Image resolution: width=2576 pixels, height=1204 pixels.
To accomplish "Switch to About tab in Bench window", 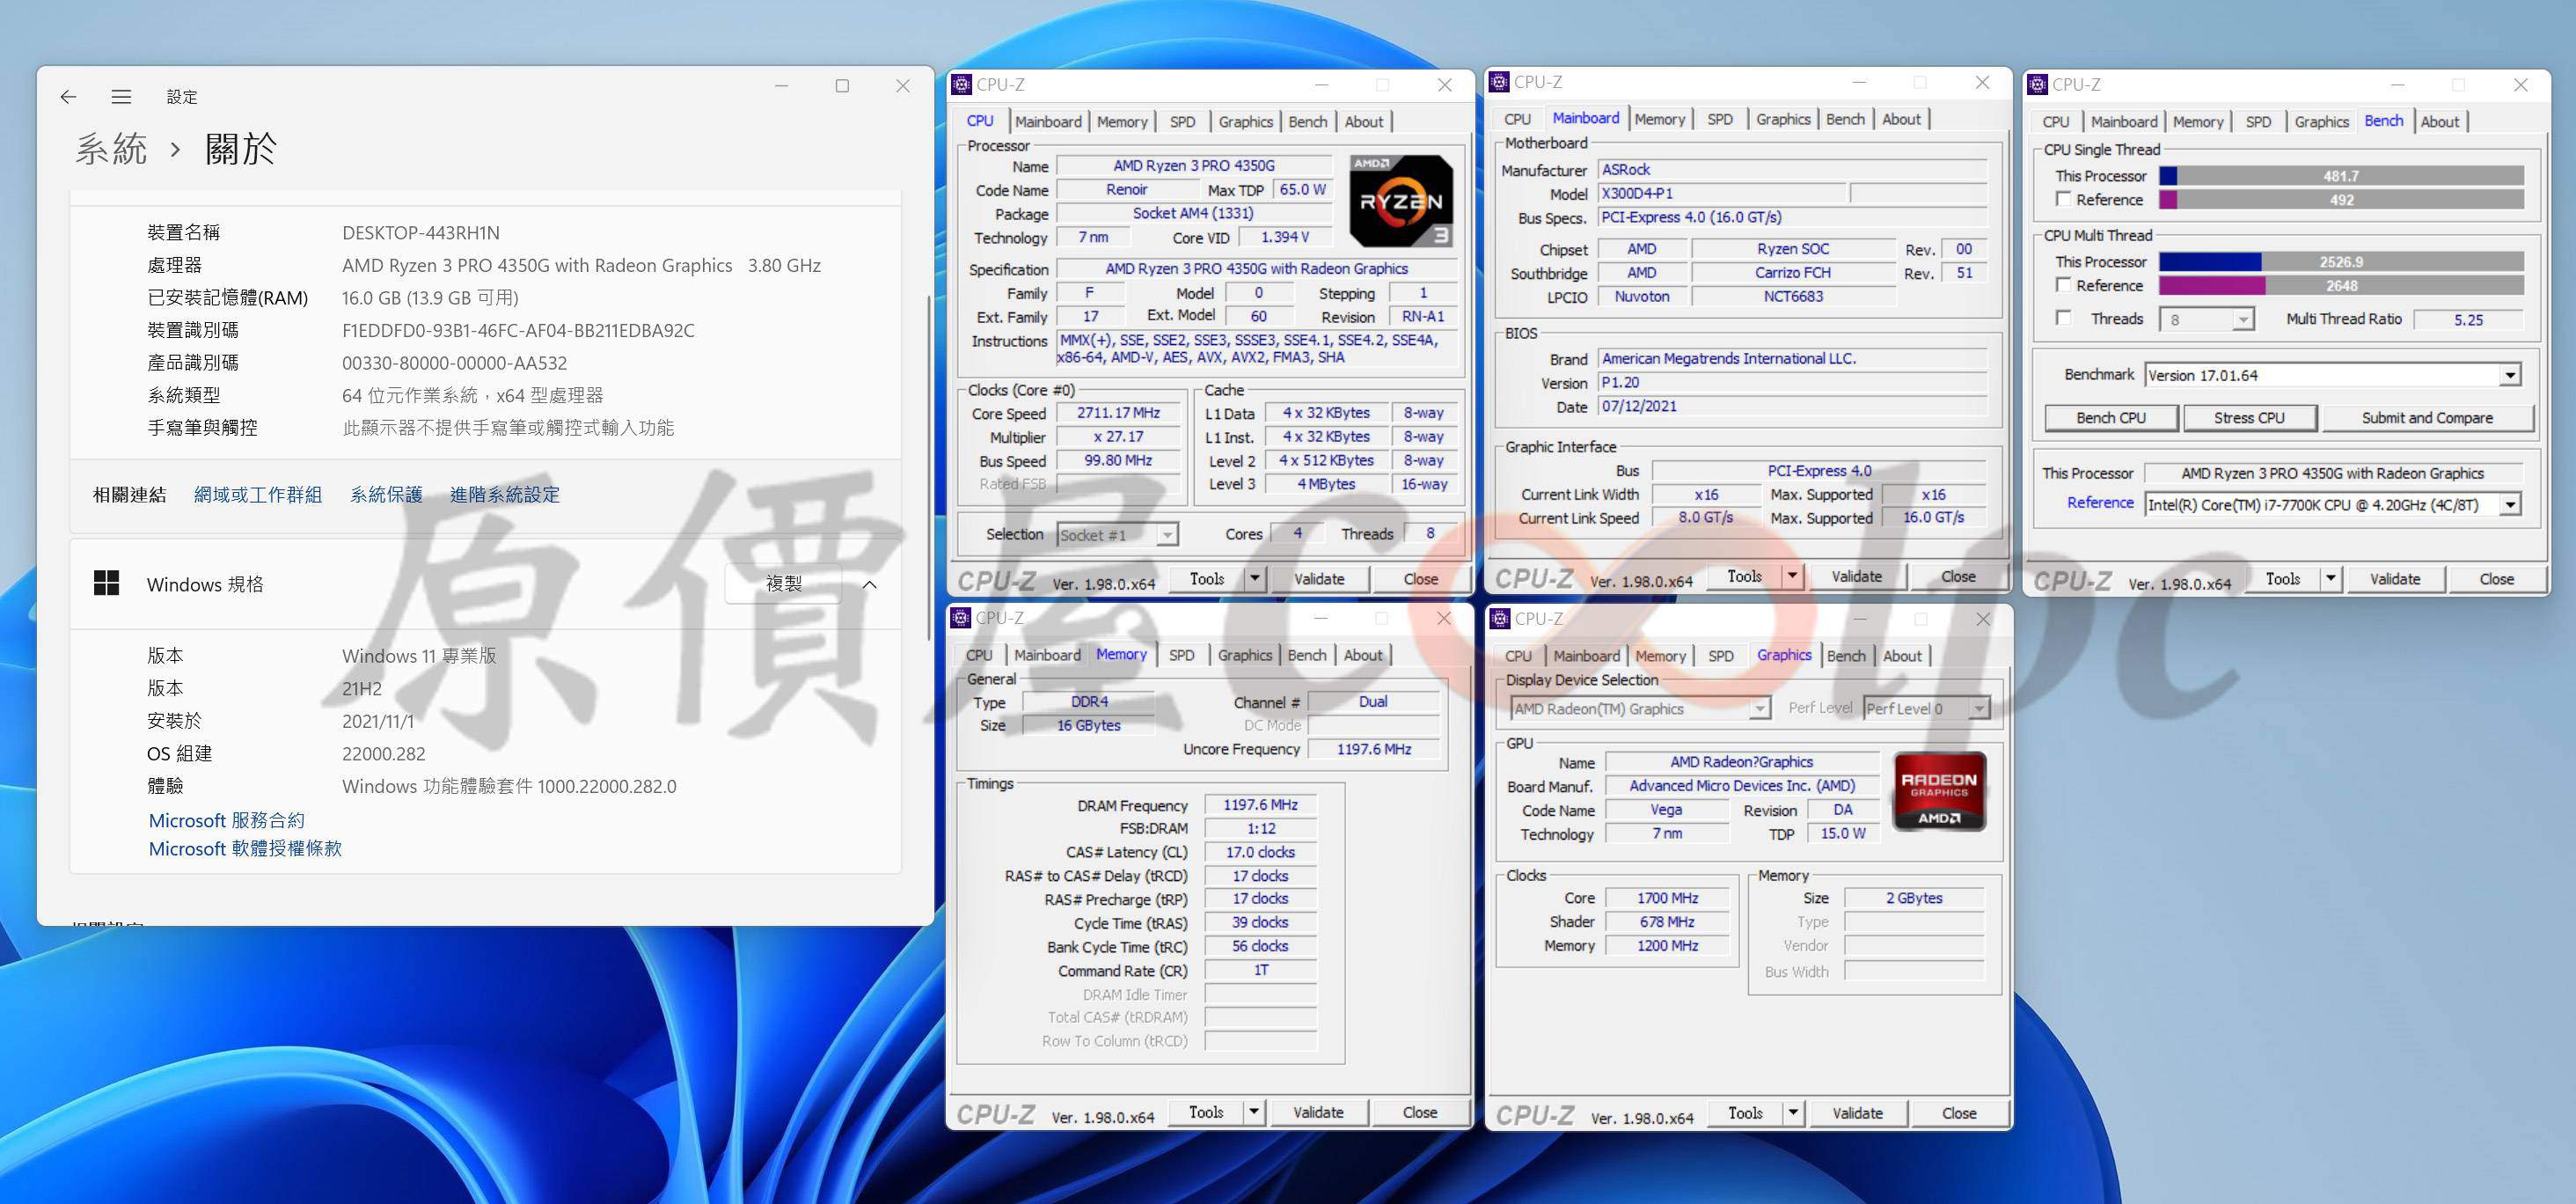I will (x=2439, y=122).
